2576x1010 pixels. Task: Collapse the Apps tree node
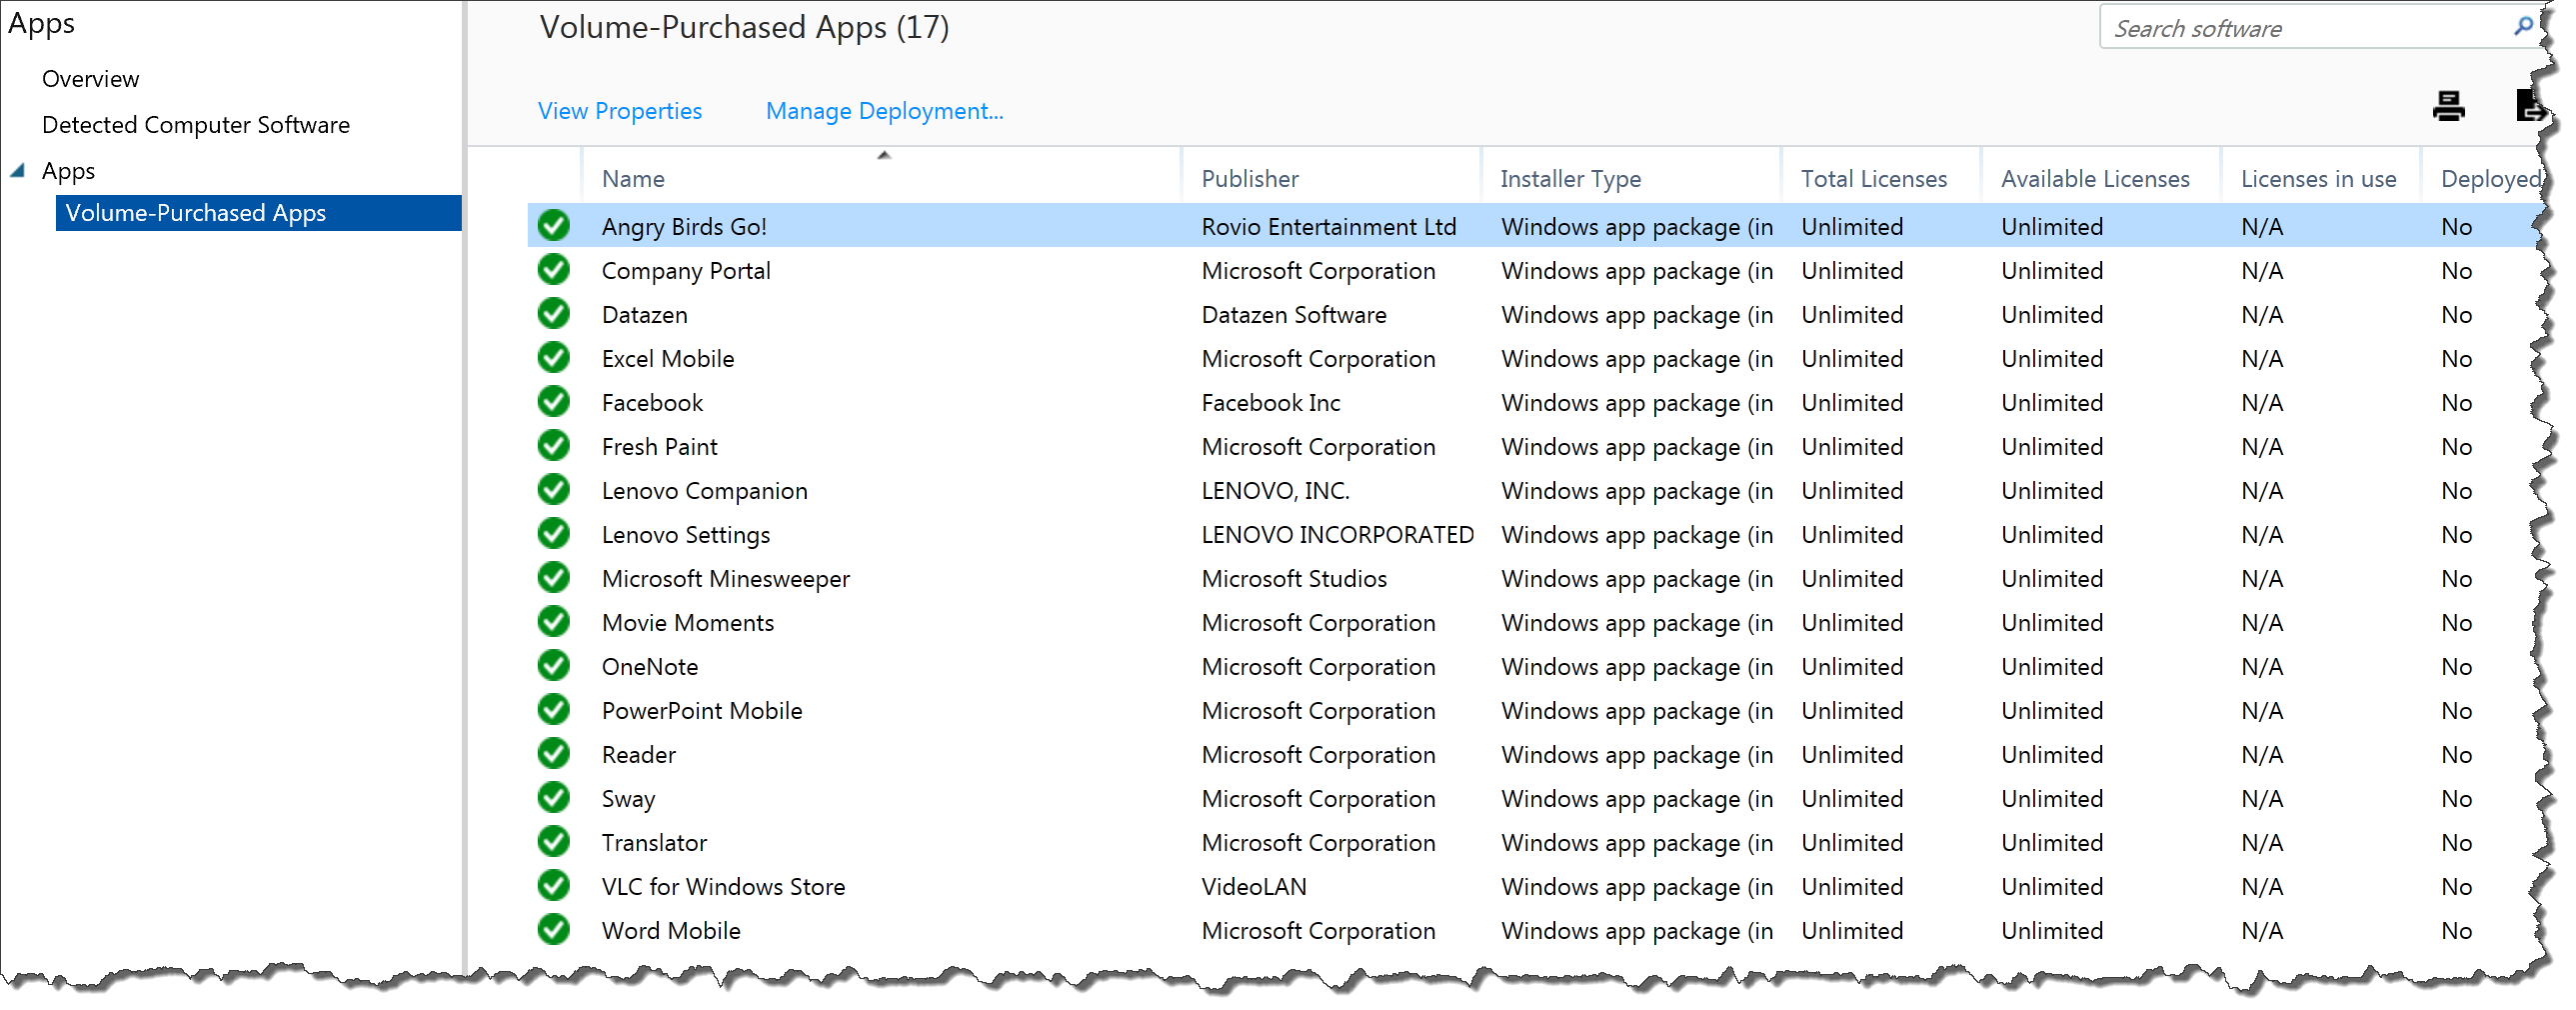[x=17, y=170]
